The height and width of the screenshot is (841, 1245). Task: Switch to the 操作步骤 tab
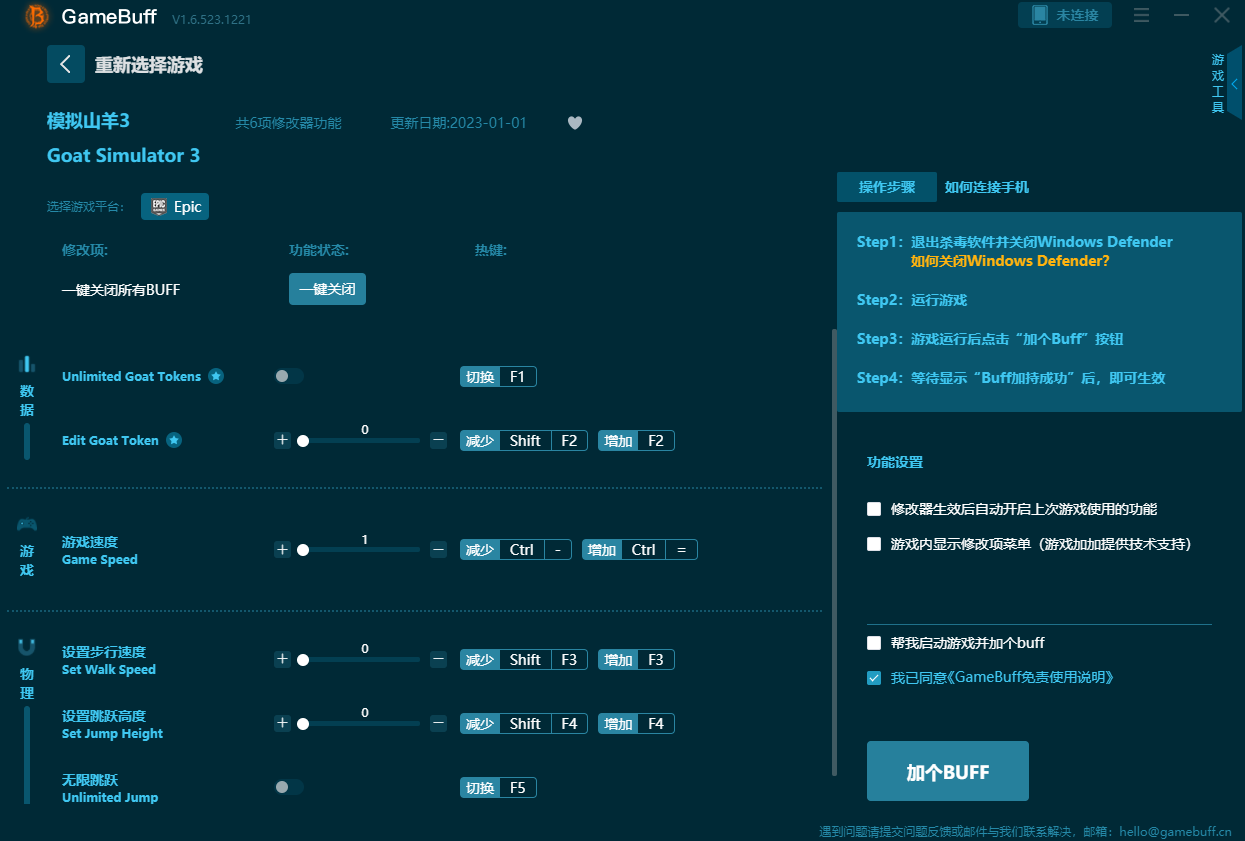click(887, 187)
